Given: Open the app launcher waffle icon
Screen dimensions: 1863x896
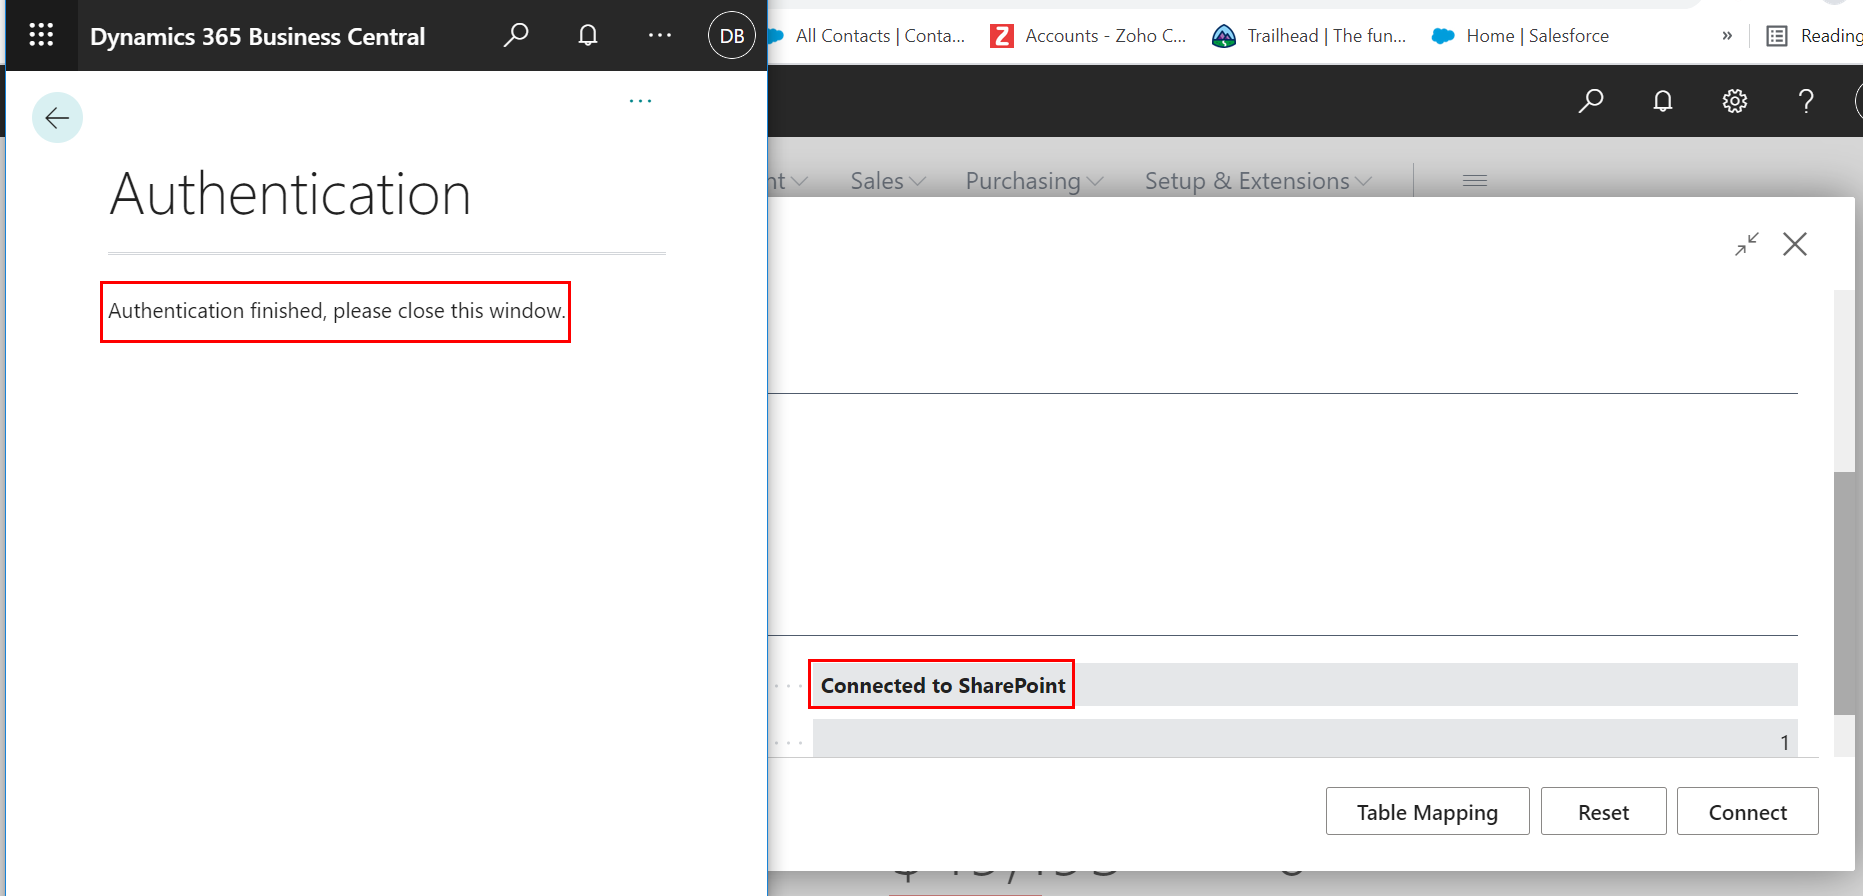Looking at the screenshot, I should click(x=41, y=35).
